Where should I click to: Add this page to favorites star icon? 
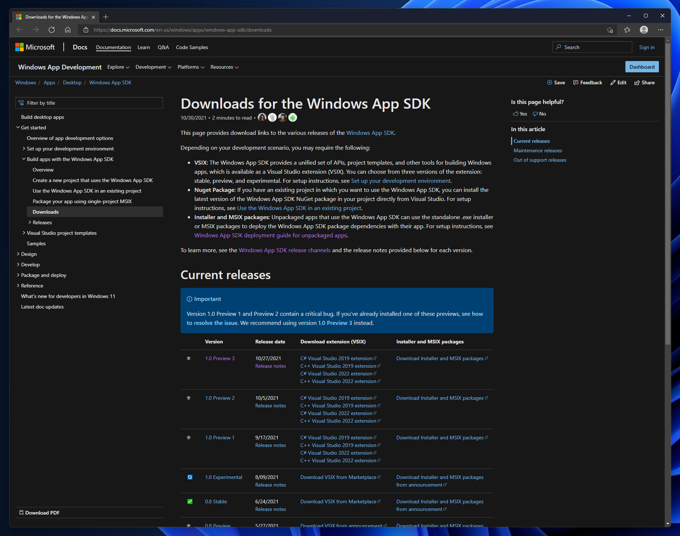tap(610, 30)
